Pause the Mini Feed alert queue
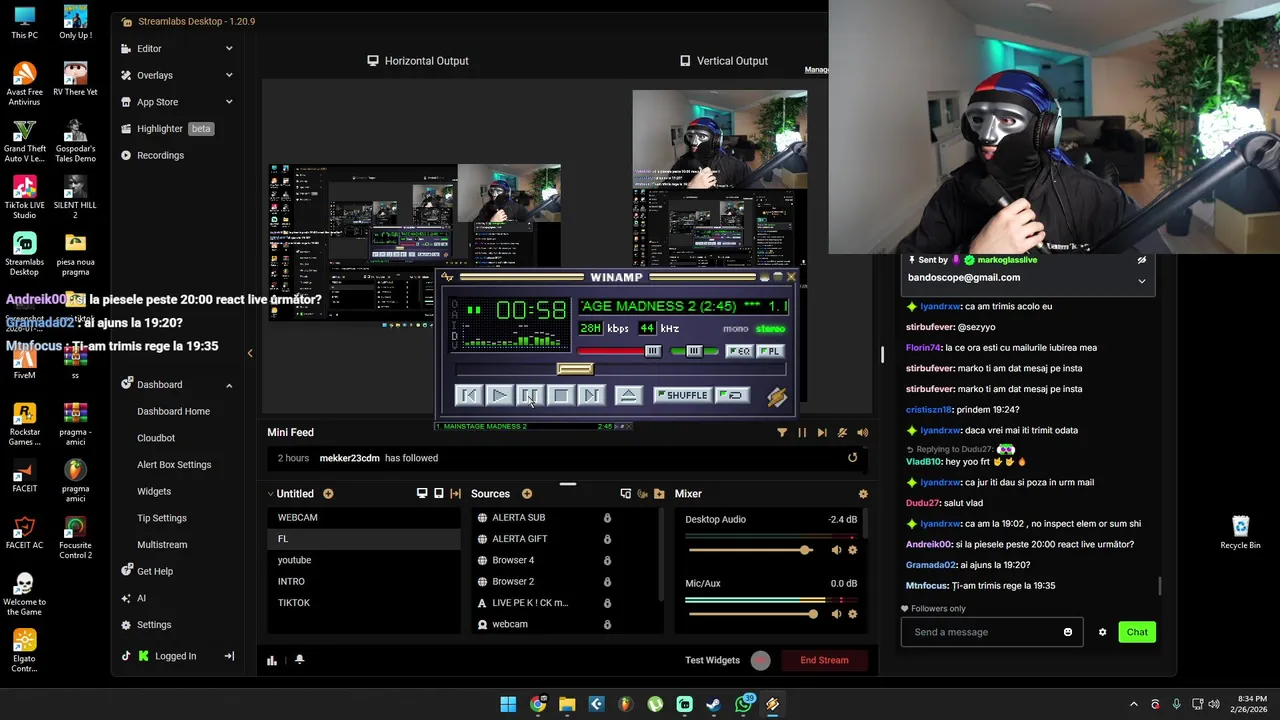 point(802,433)
